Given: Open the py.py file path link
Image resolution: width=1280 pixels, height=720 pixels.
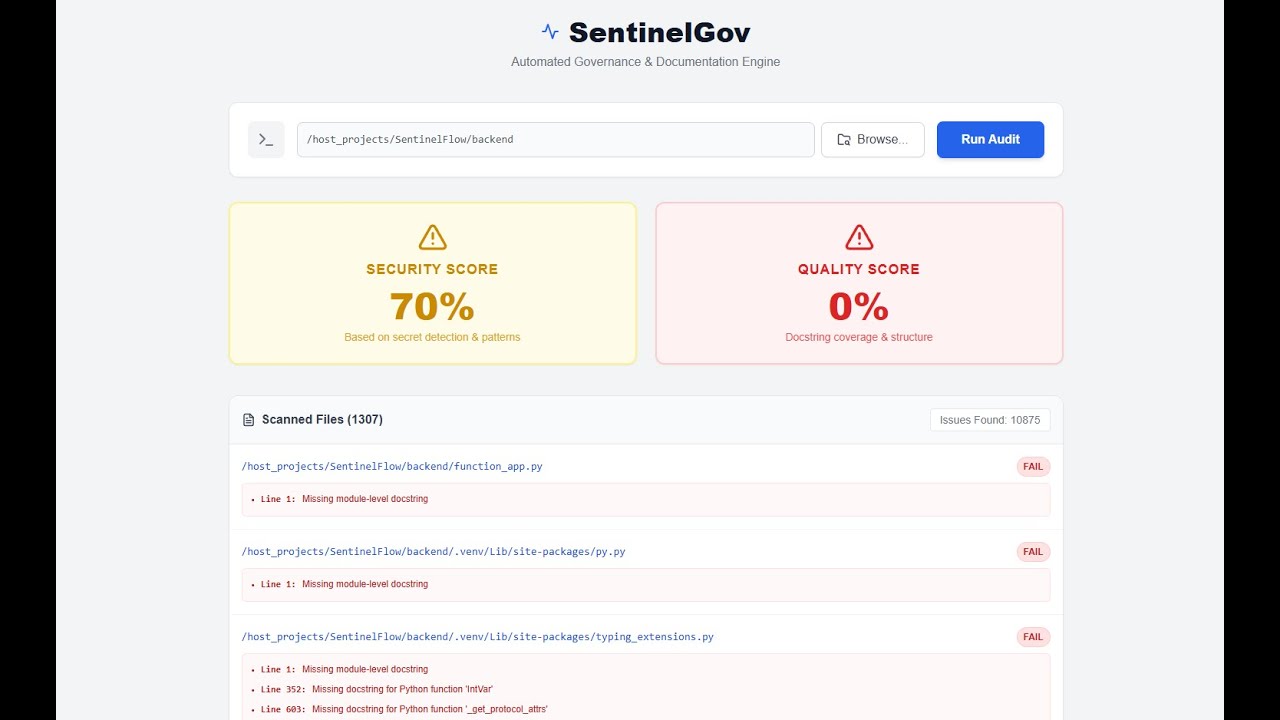Looking at the screenshot, I should [x=433, y=551].
